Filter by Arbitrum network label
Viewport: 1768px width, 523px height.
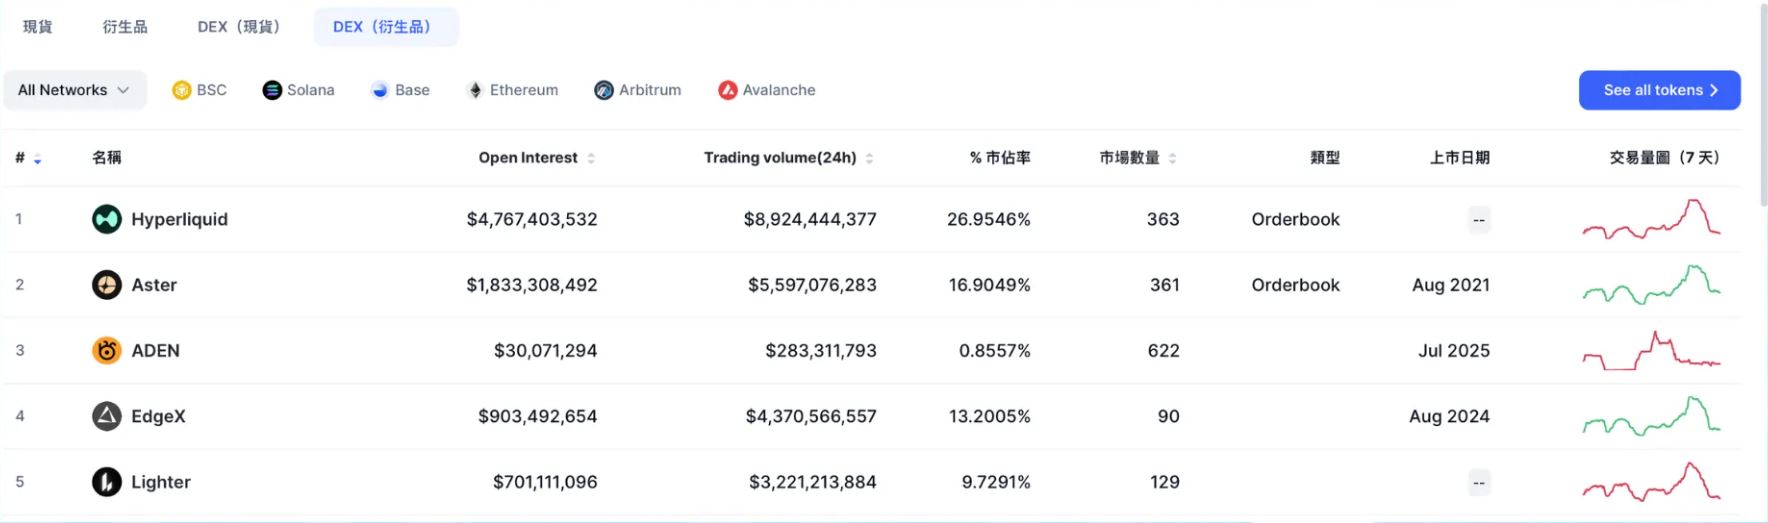(650, 90)
